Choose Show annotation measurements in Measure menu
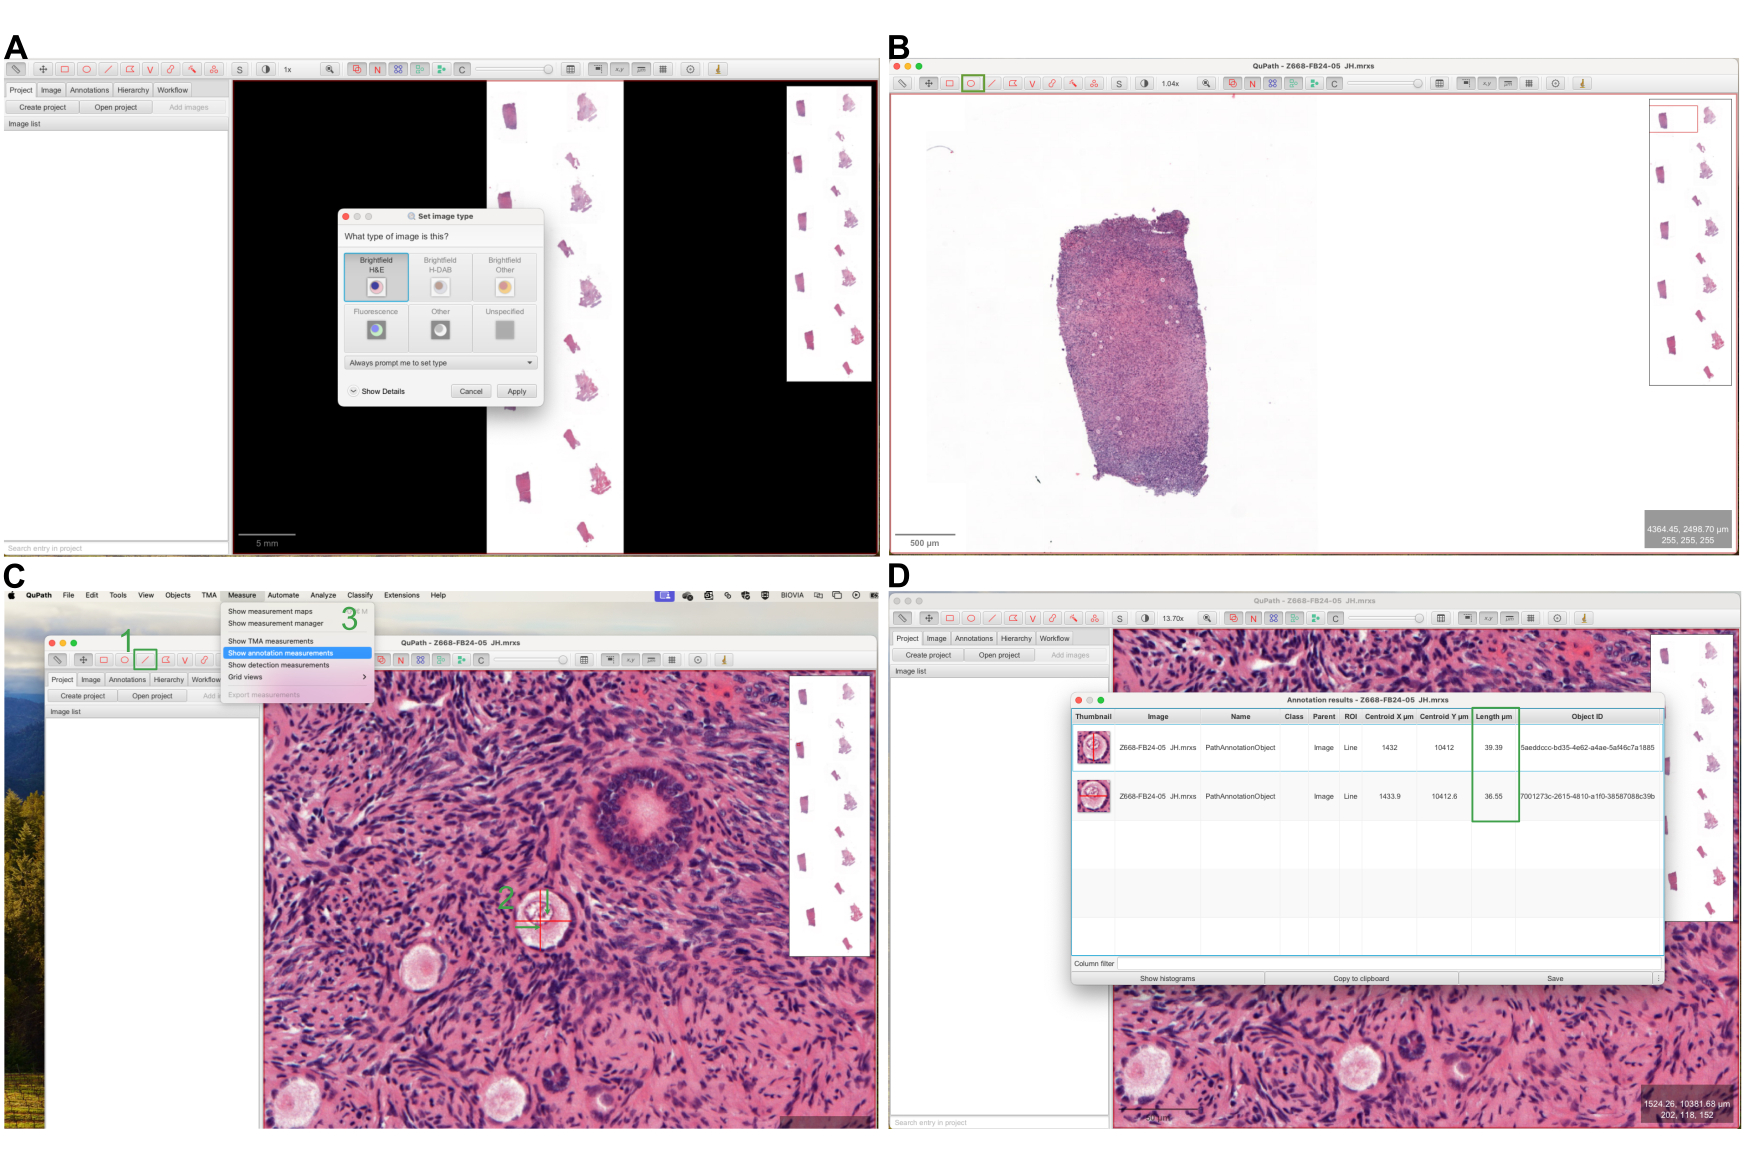1754x1172 pixels. point(297,653)
